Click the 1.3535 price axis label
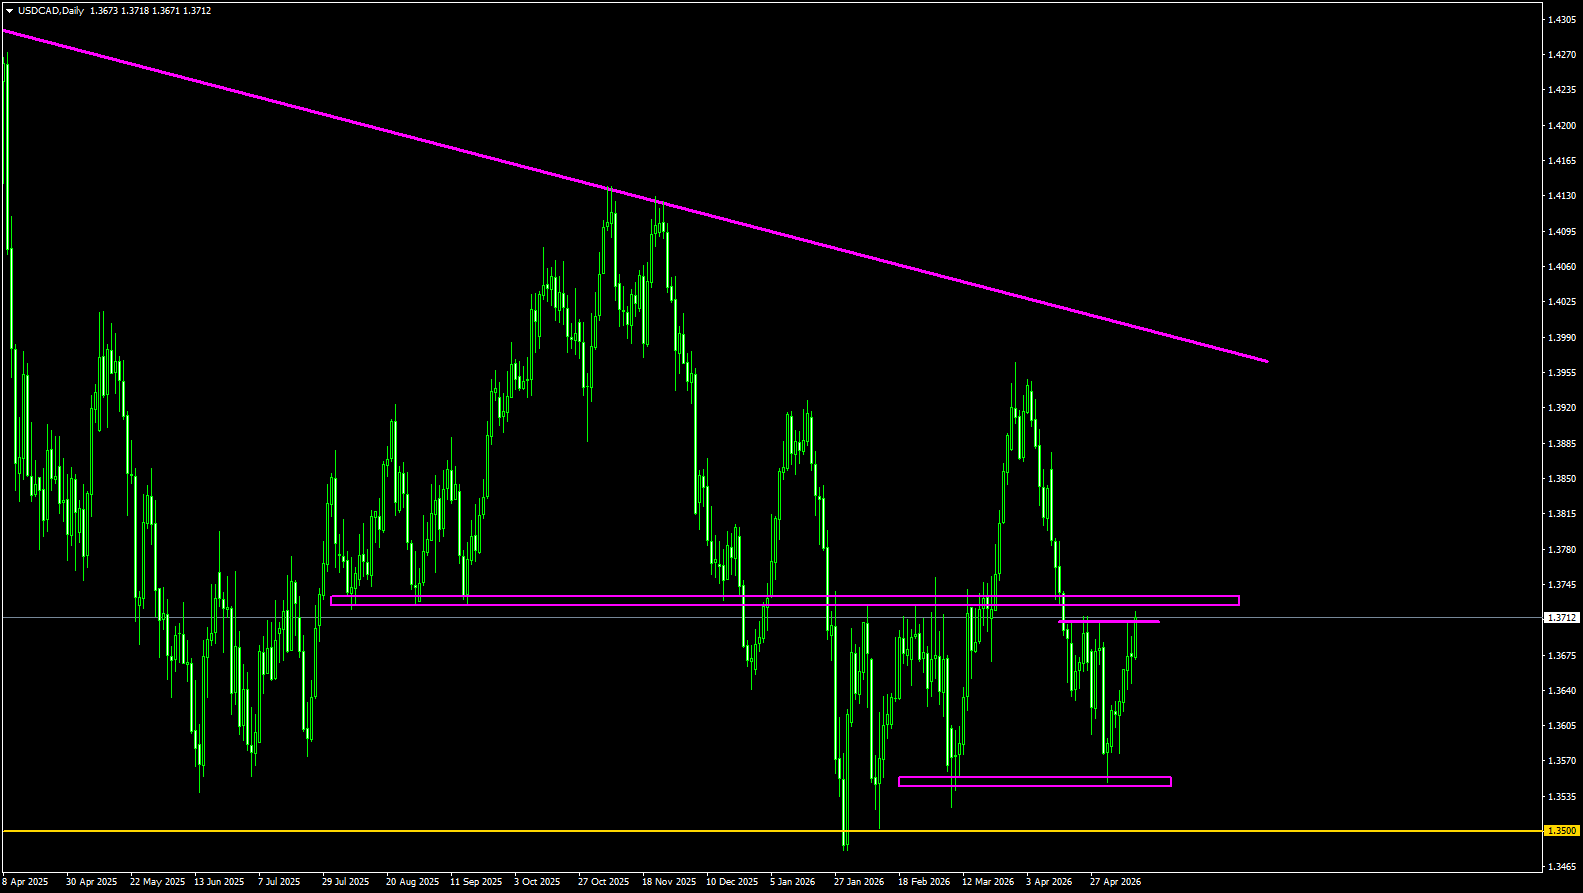This screenshot has height=893, width=1583. [1562, 796]
